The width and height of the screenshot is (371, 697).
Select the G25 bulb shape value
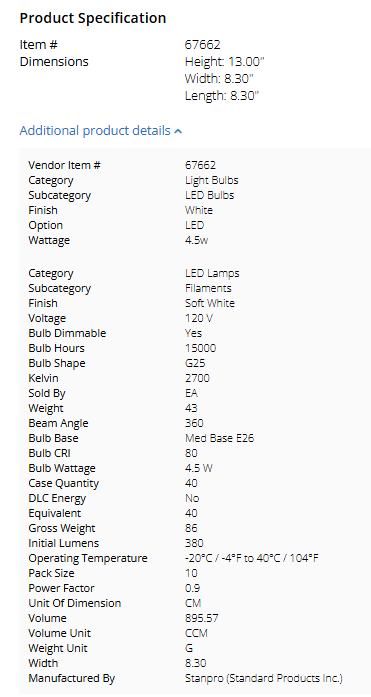point(195,364)
